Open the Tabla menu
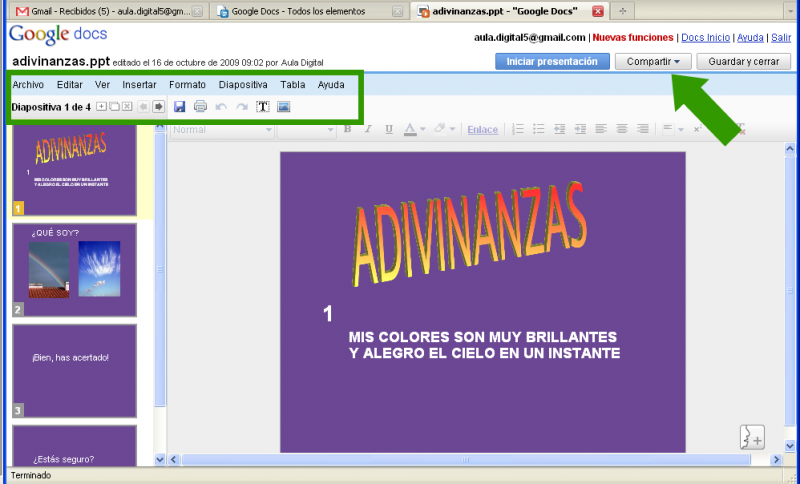The width and height of the screenshot is (800, 484). pyautogui.click(x=293, y=85)
